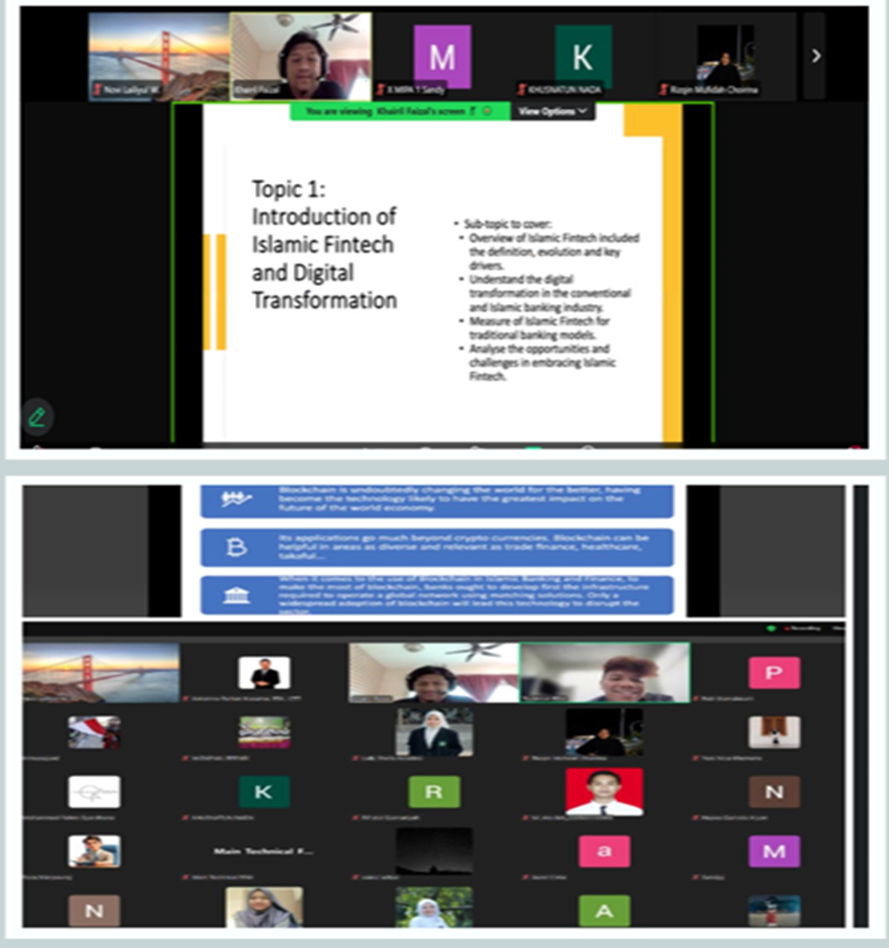The height and width of the screenshot is (948, 889).
Task: Show next participants with the right arrow
Action: pos(815,56)
